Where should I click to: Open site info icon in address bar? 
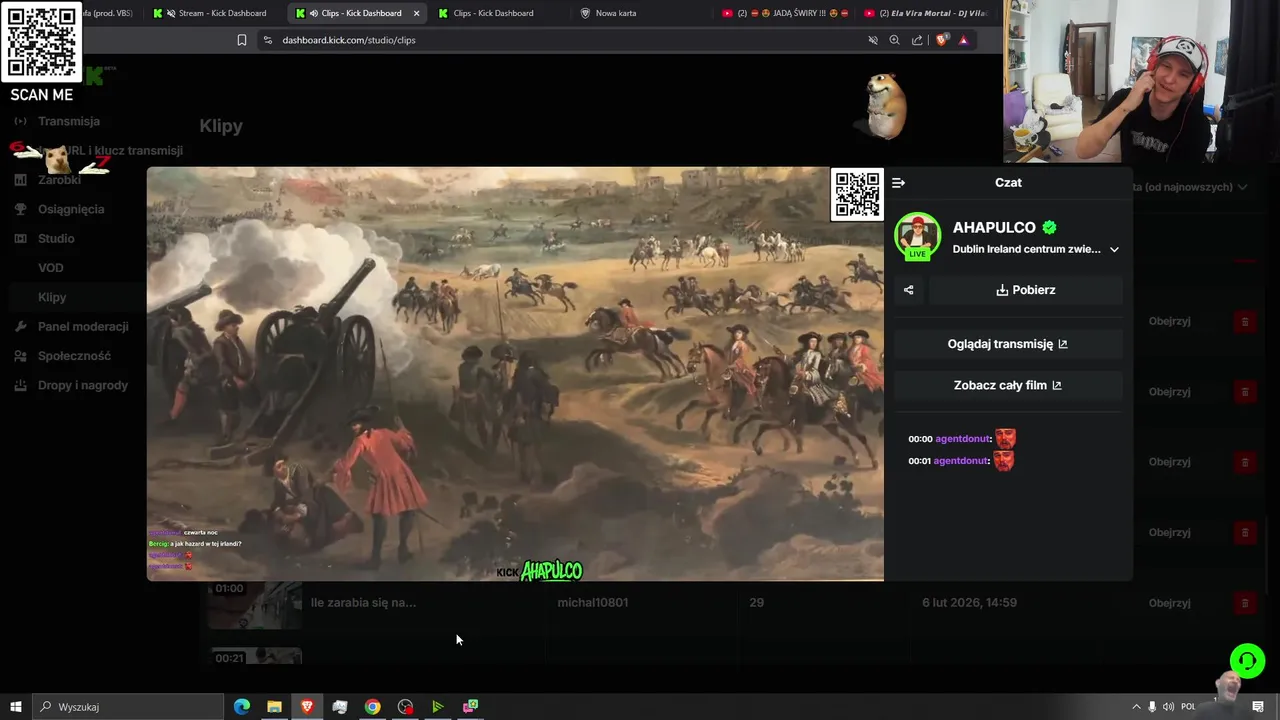click(267, 40)
